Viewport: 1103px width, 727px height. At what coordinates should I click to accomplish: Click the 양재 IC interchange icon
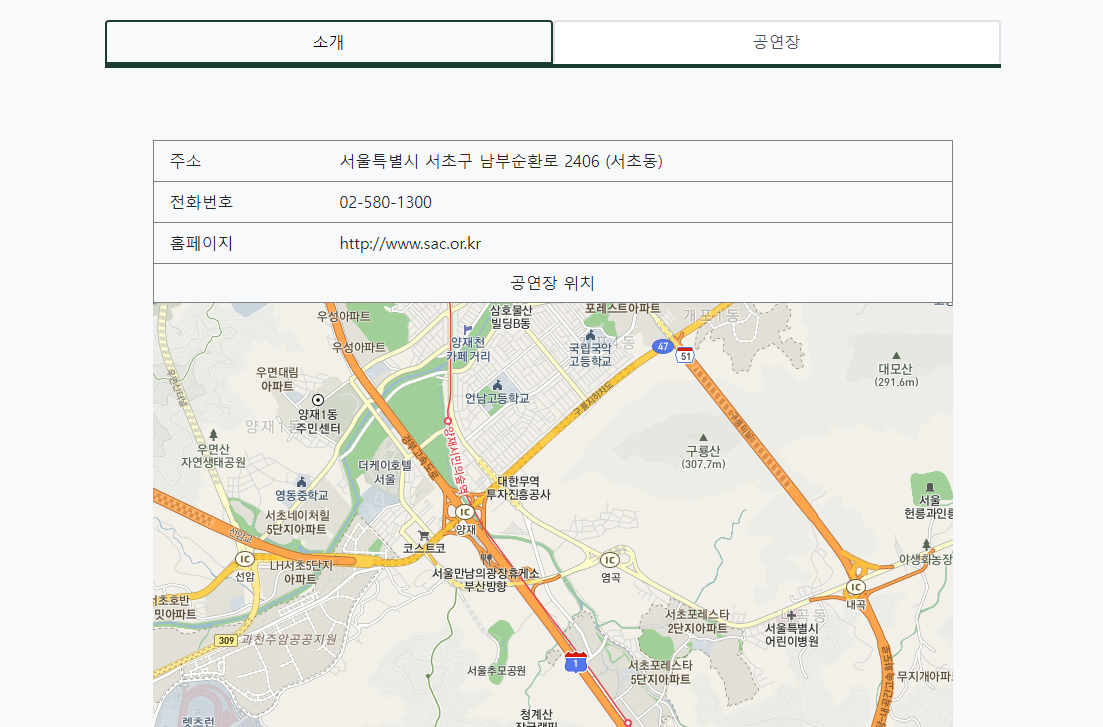pos(464,512)
